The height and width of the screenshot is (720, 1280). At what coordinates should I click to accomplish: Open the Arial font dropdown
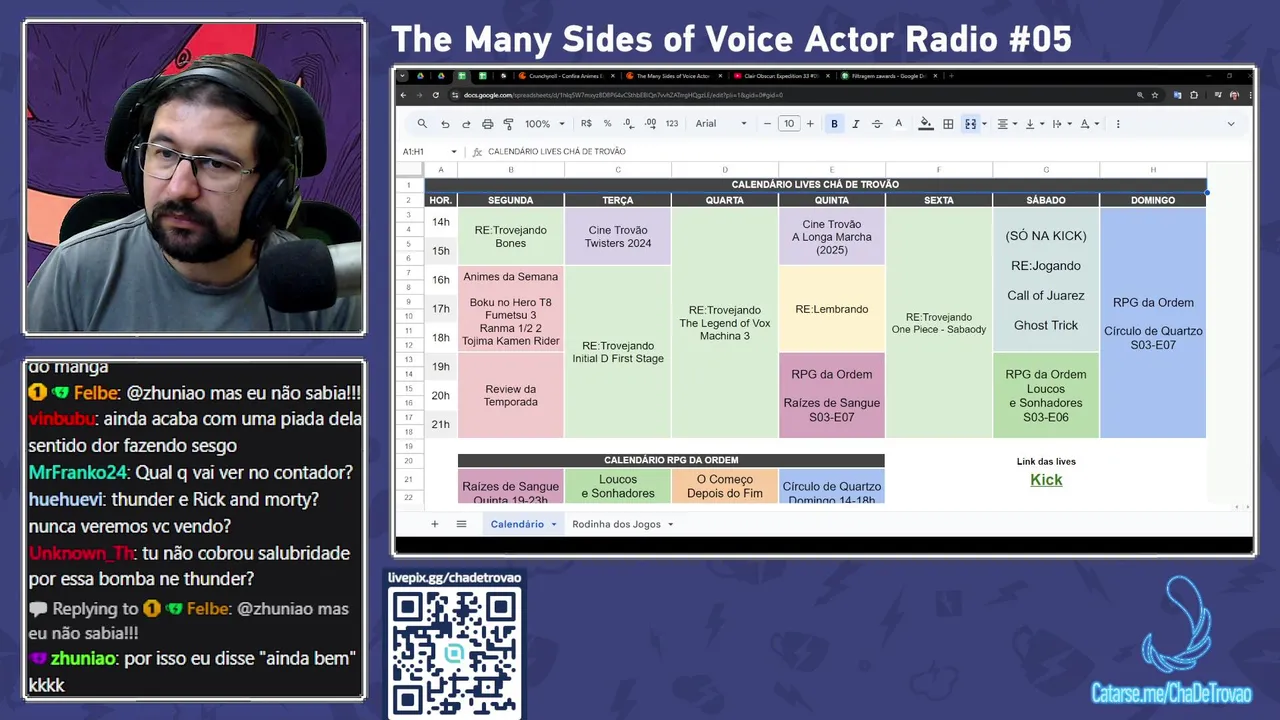point(721,124)
